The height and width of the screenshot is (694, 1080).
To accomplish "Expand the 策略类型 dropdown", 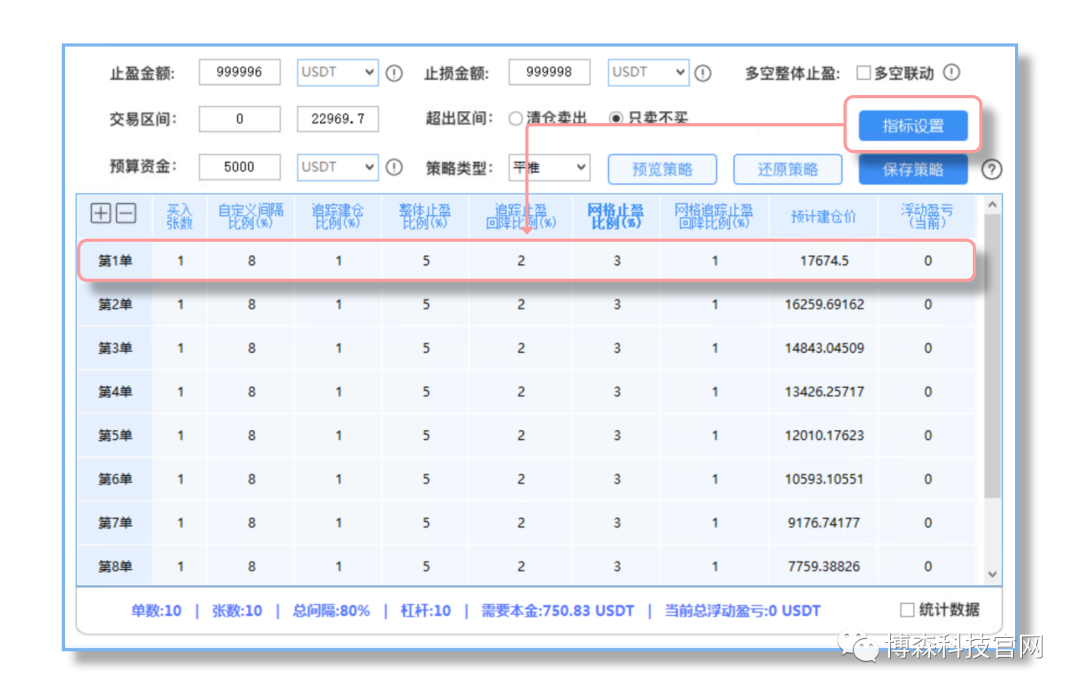I will tap(549, 167).
